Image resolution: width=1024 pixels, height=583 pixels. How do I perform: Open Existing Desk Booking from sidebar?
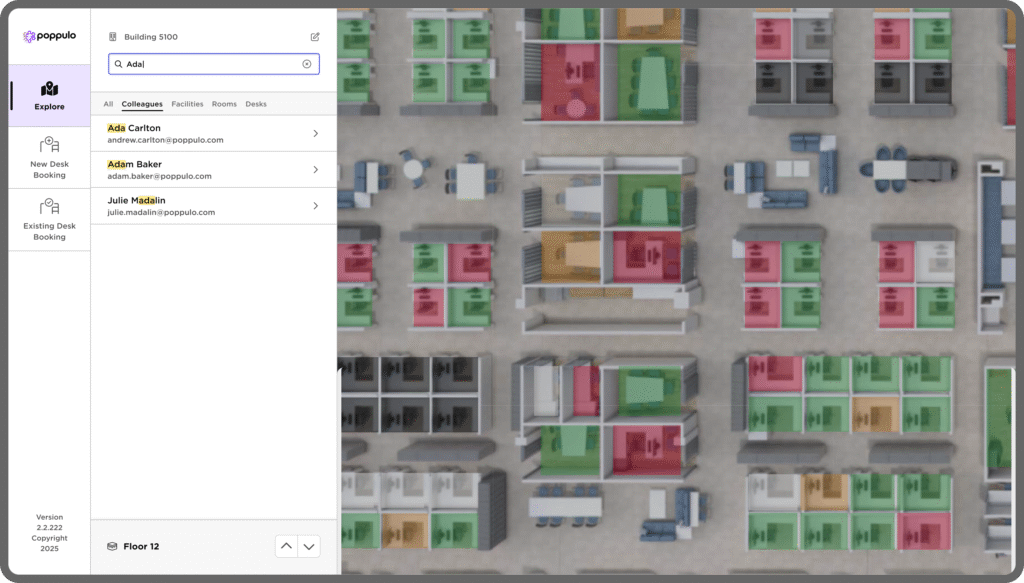click(49, 219)
